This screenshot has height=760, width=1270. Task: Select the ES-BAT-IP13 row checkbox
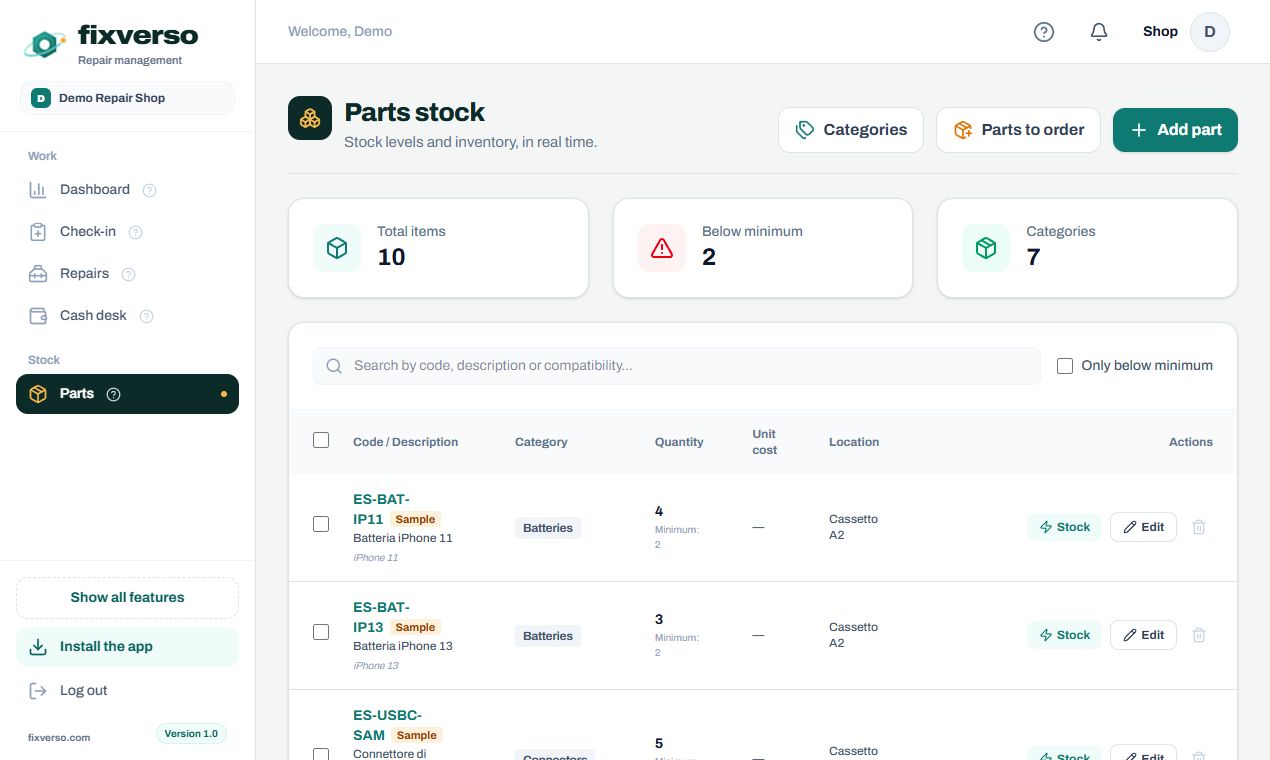coord(321,632)
